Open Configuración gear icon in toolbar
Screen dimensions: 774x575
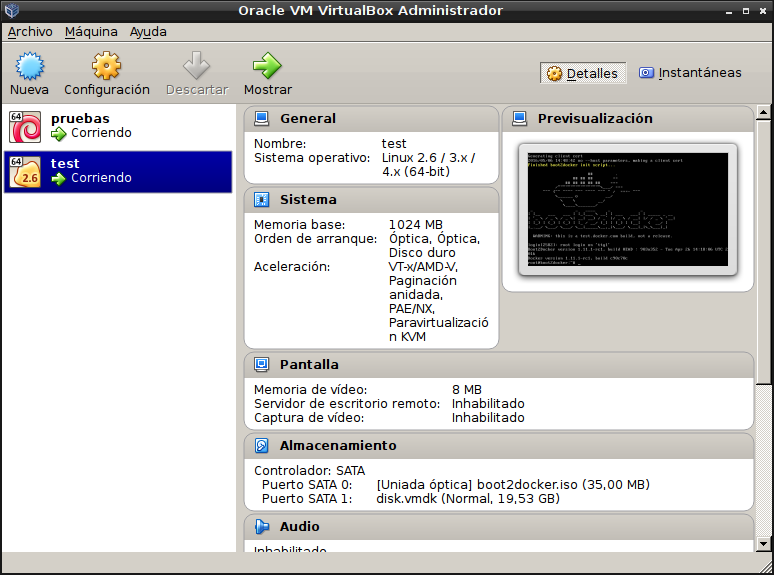[x=107, y=67]
